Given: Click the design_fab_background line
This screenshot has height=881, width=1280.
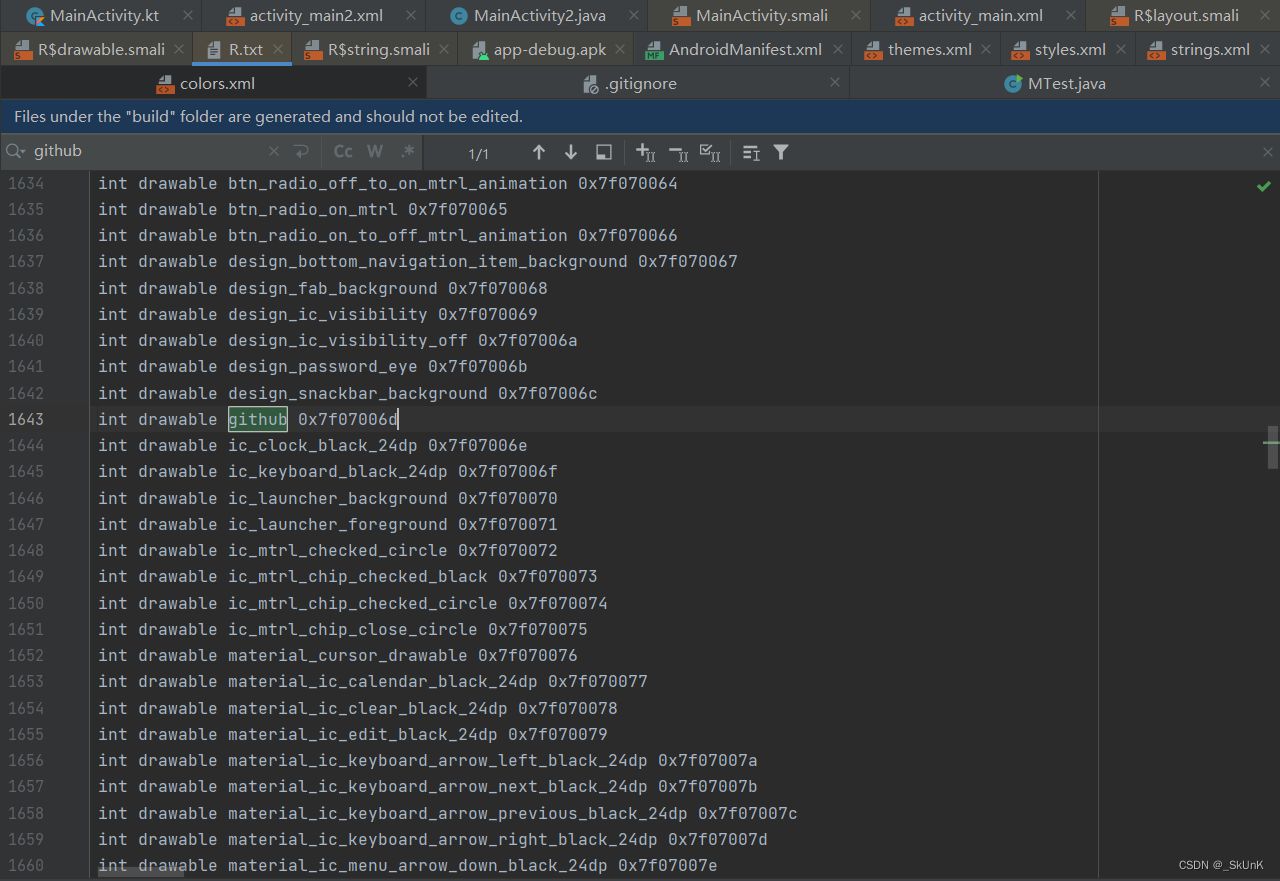Looking at the screenshot, I should [323, 288].
